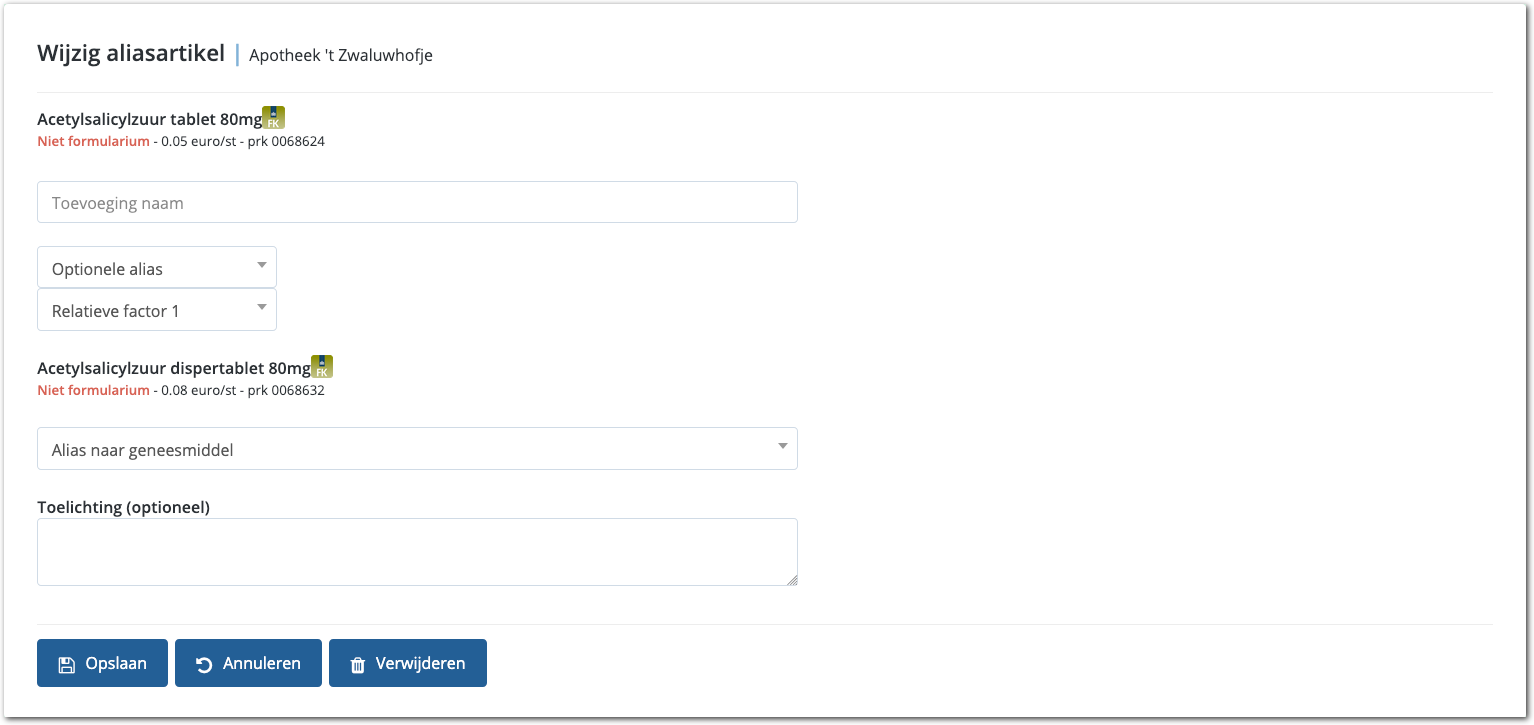Click inside the Toelichting (optioneel) text area
Image resolution: width=1534 pixels, height=725 pixels.
click(x=417, y=551)
